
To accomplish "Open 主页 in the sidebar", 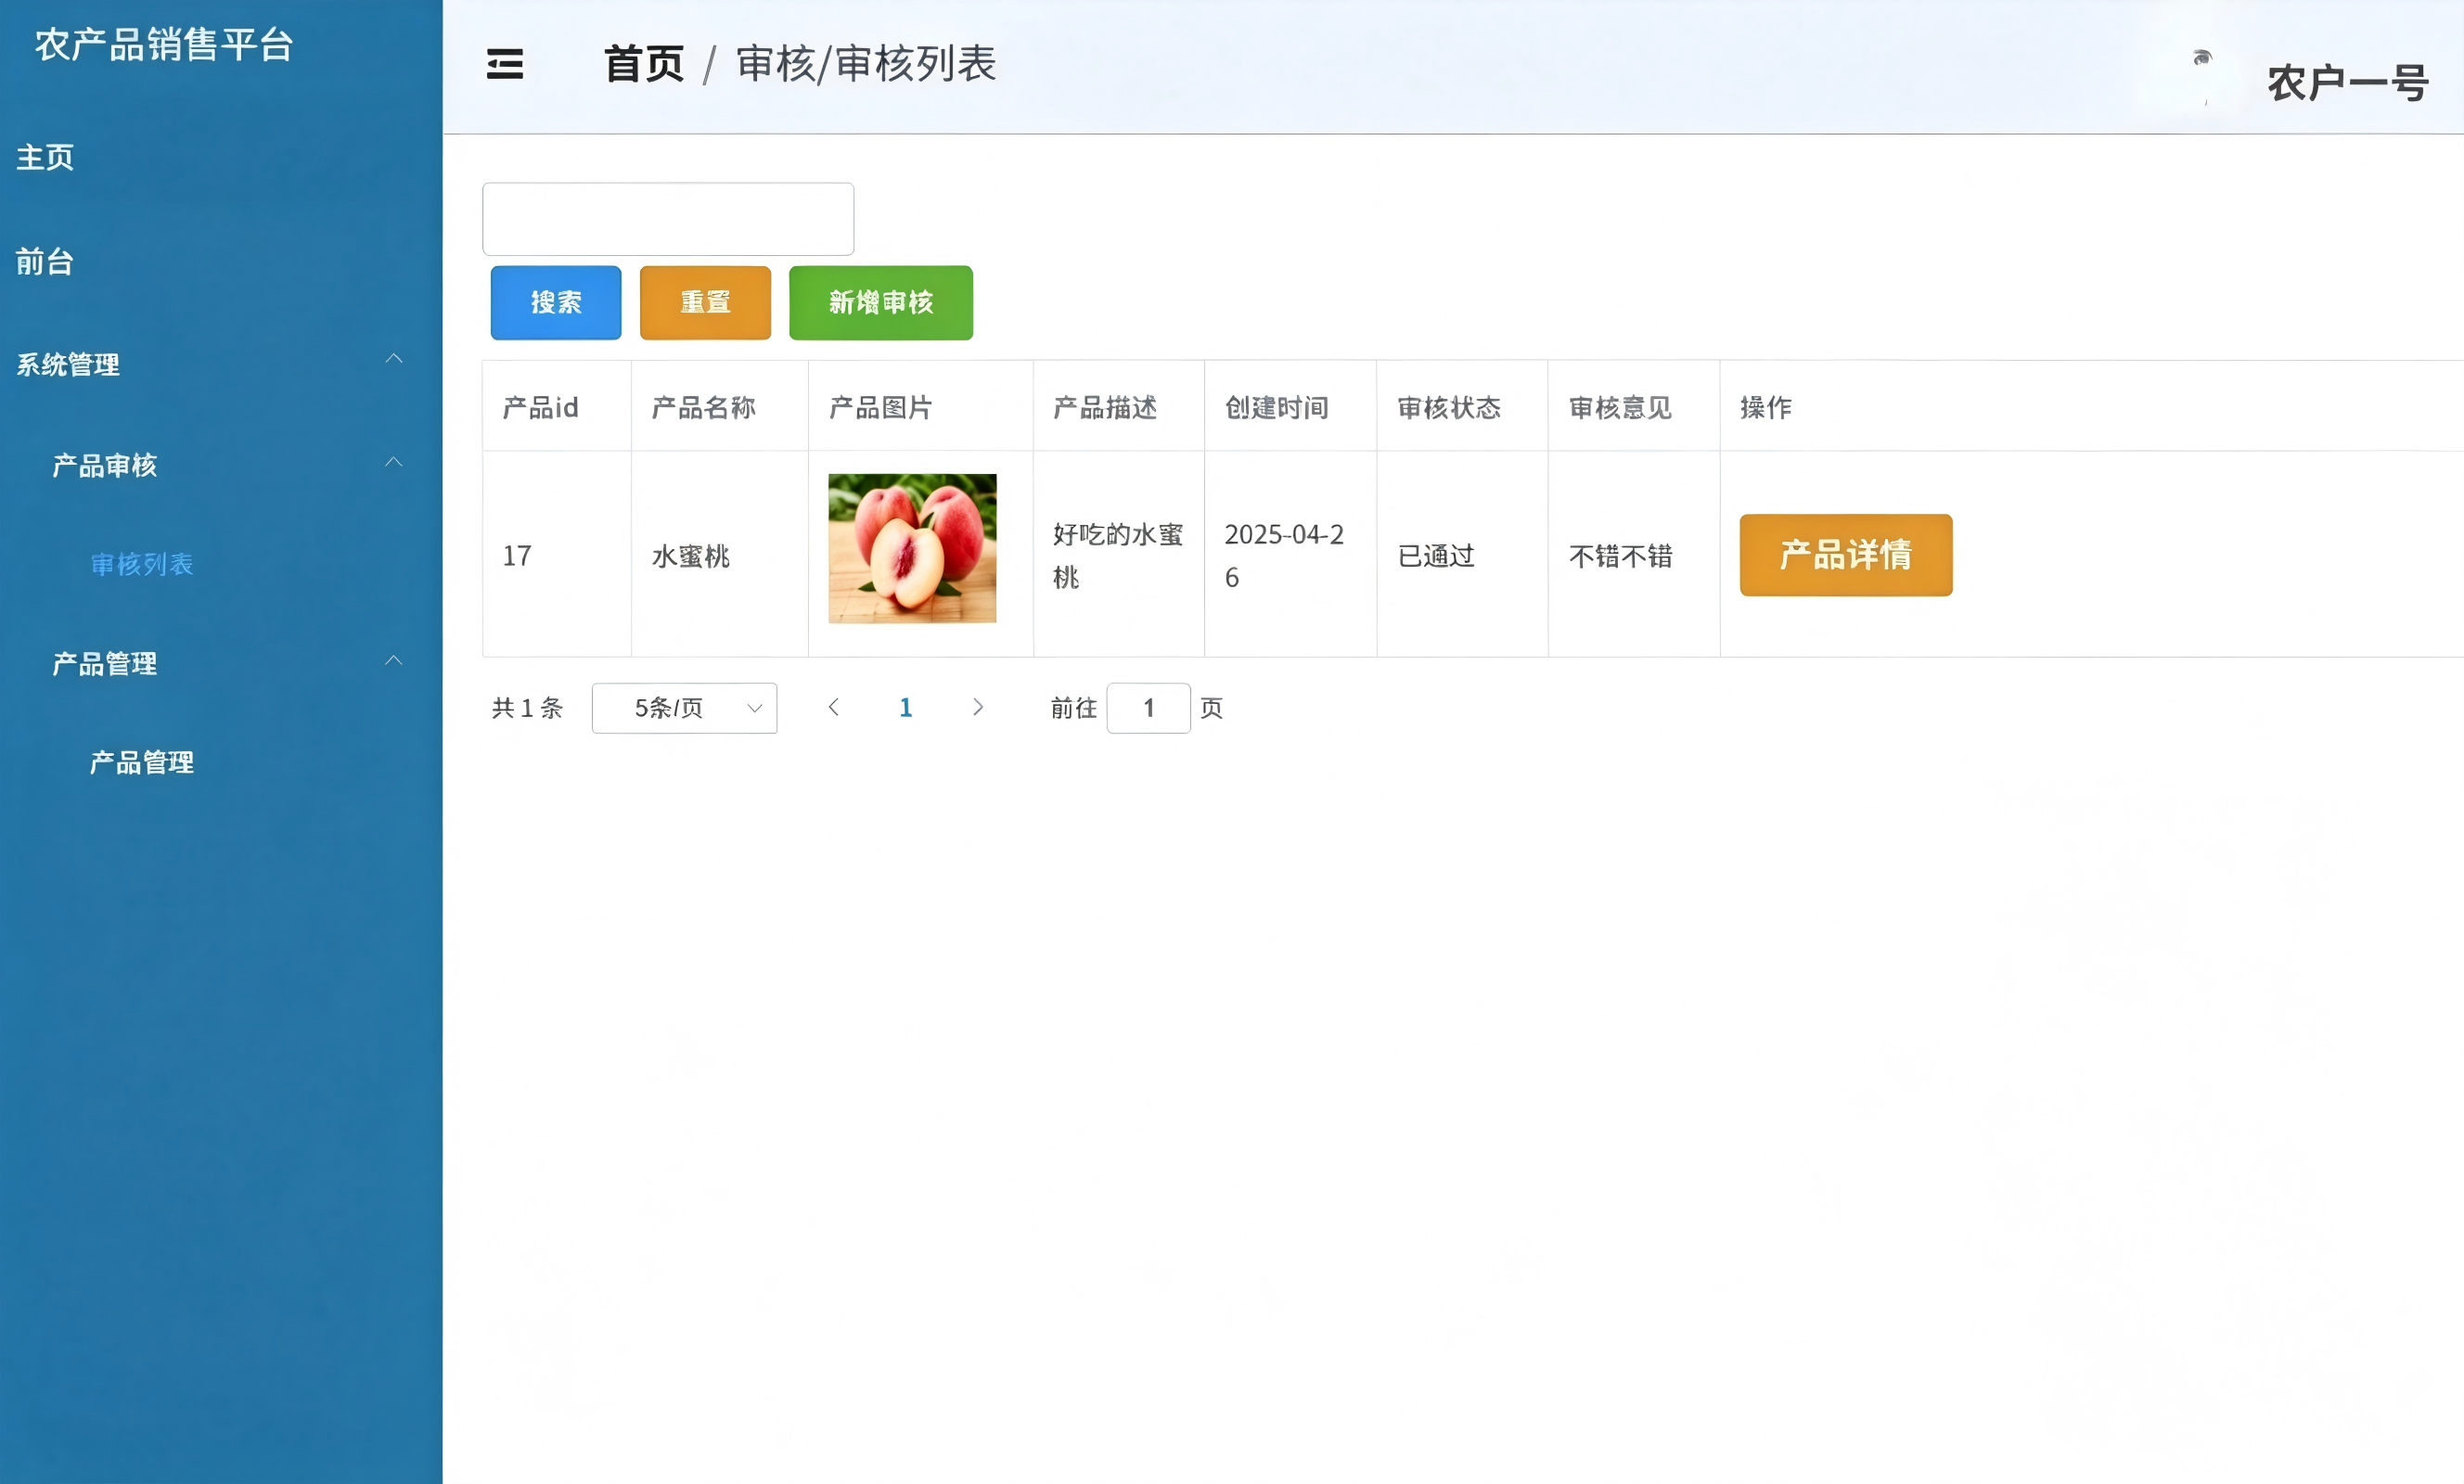I will click(45, 157).
